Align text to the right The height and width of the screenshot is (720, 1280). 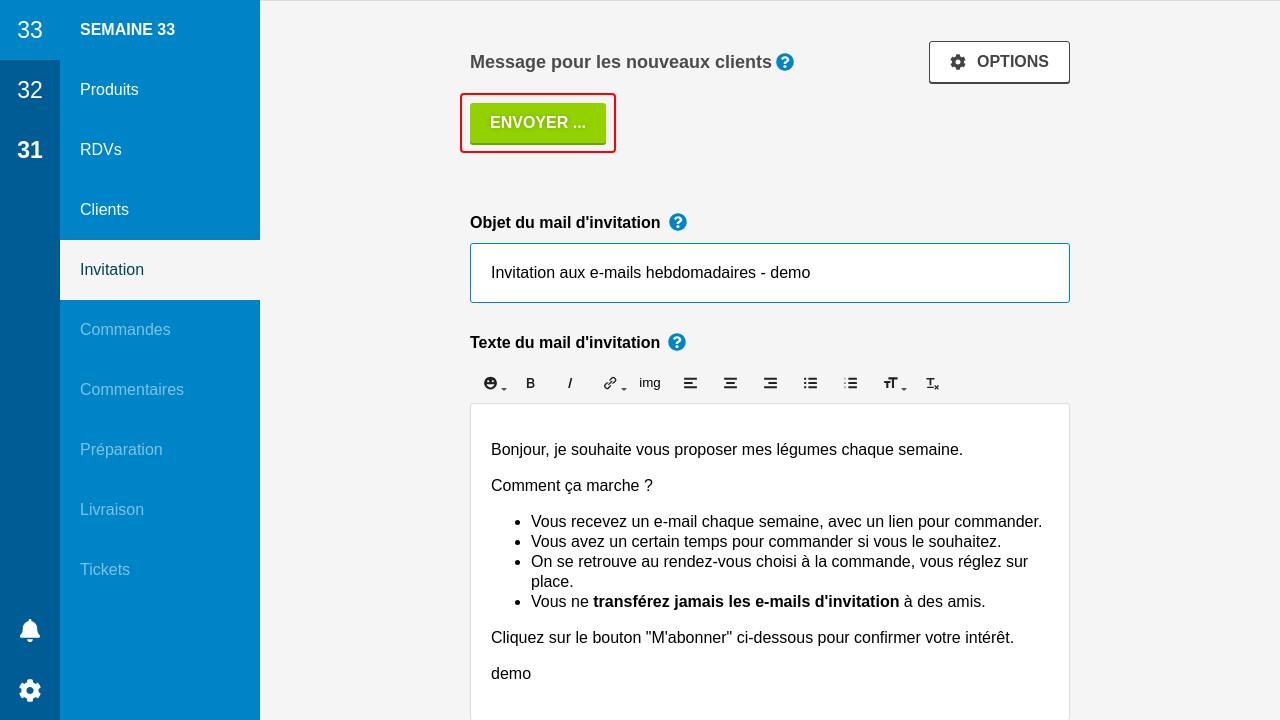770,383
